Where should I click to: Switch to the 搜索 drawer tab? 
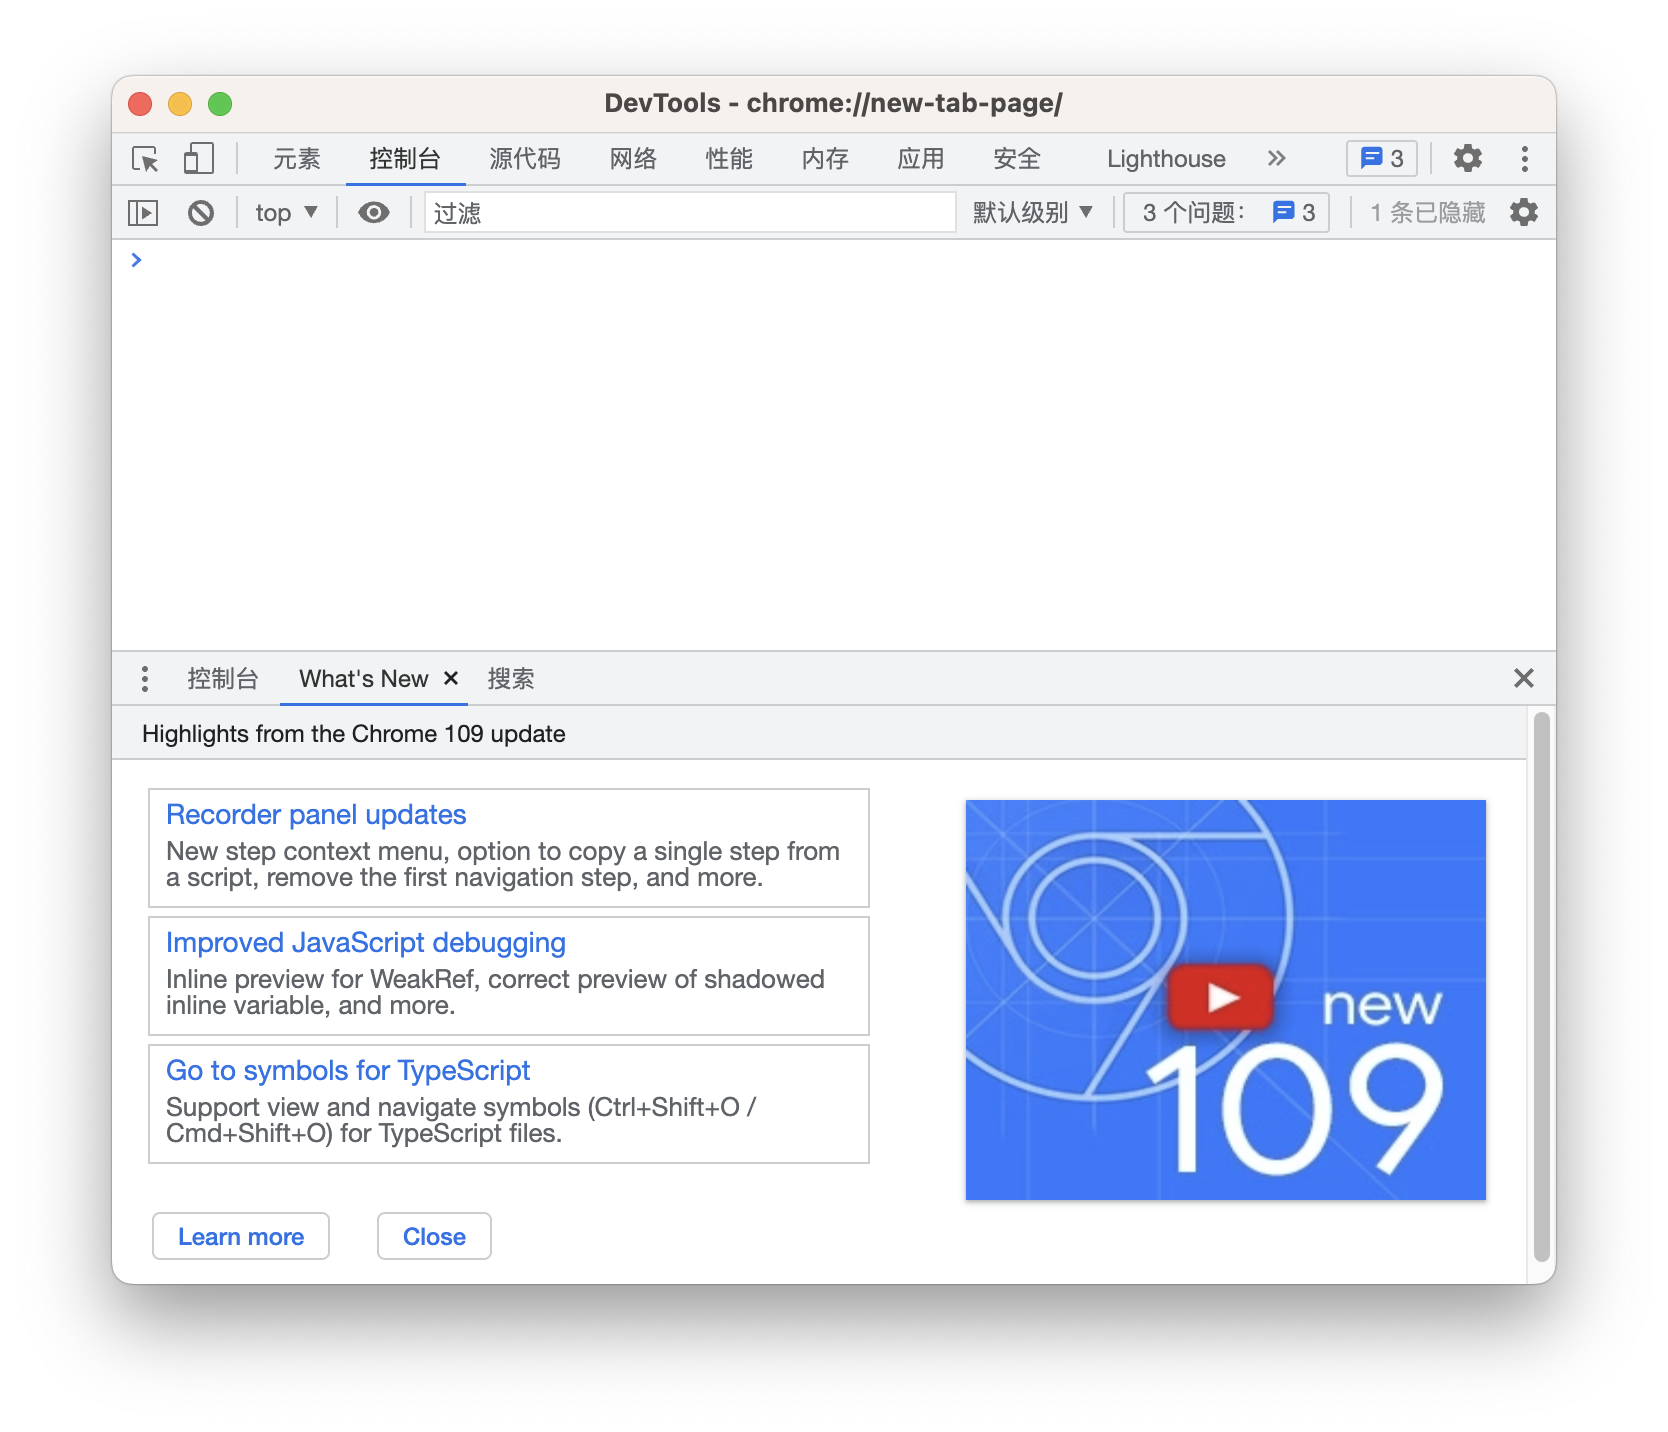click(x=511, y=679)
